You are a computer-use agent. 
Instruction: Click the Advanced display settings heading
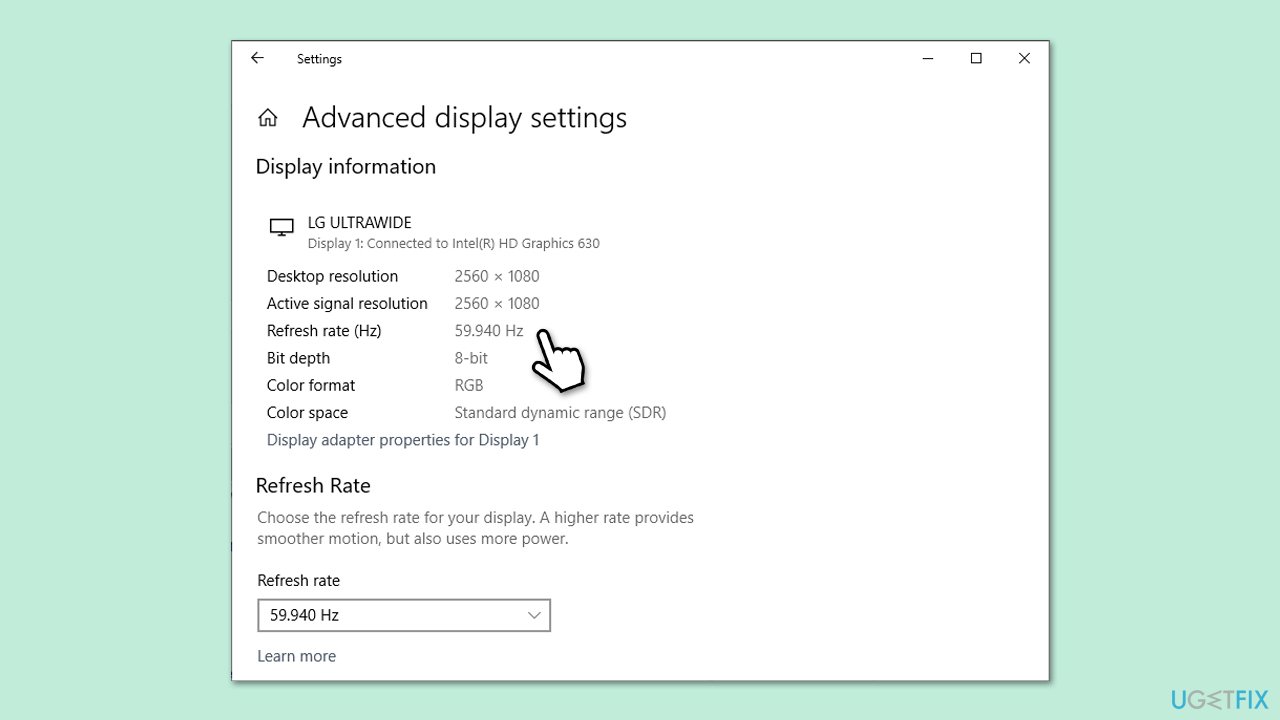464,118
